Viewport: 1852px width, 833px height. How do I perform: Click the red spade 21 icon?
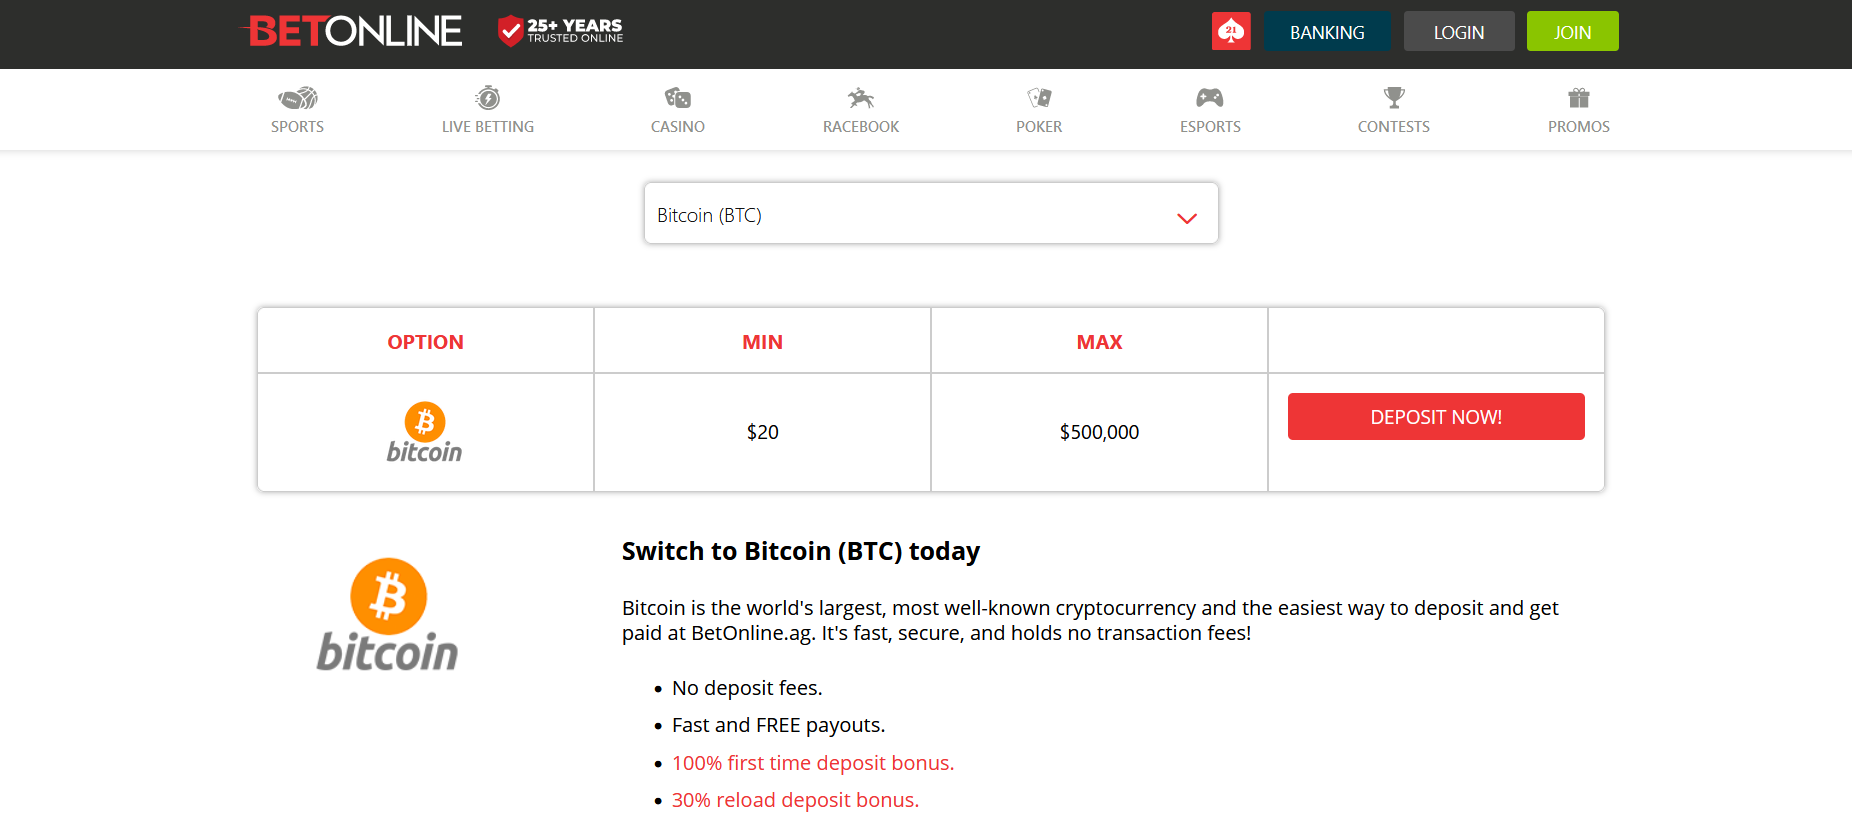[1231, 31]
